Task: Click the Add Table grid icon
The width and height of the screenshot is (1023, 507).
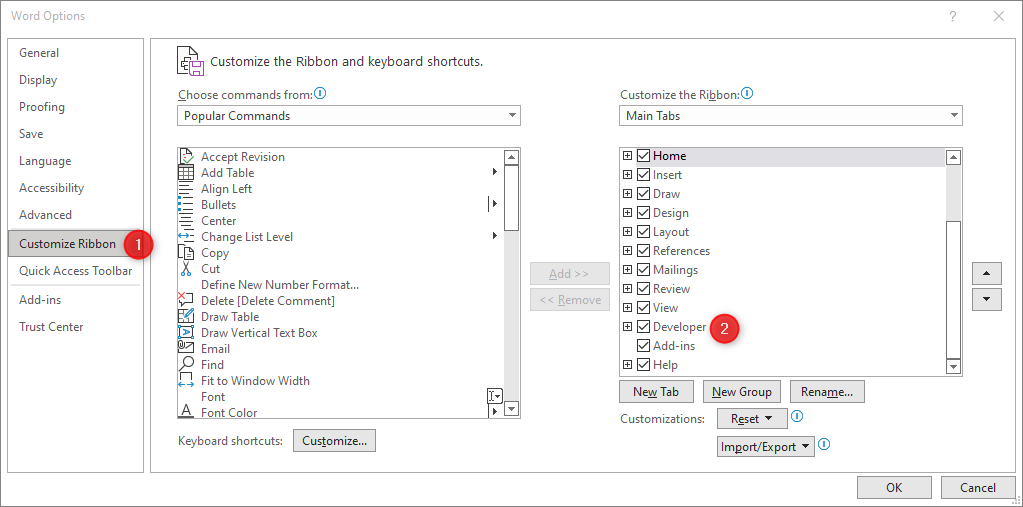Action: tap(186, 173)
